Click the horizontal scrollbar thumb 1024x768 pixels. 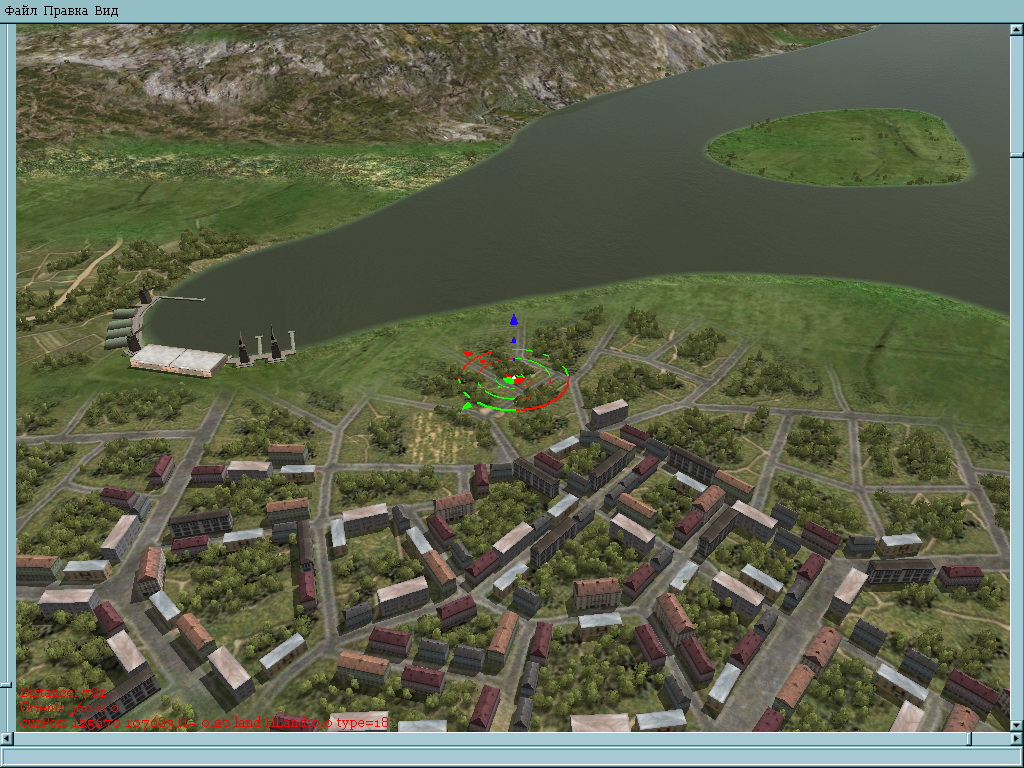tap(969, 739)
